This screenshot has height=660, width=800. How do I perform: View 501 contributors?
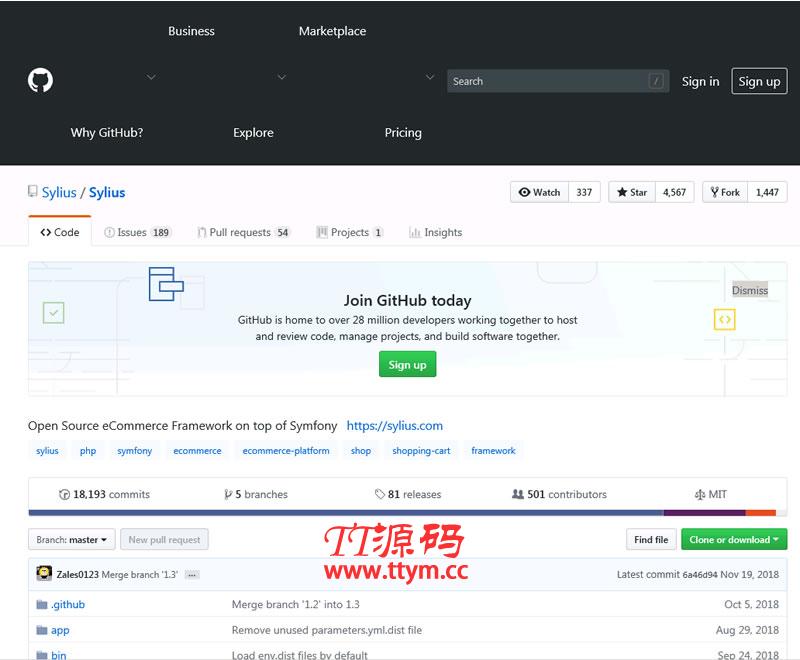pos(559,494)
